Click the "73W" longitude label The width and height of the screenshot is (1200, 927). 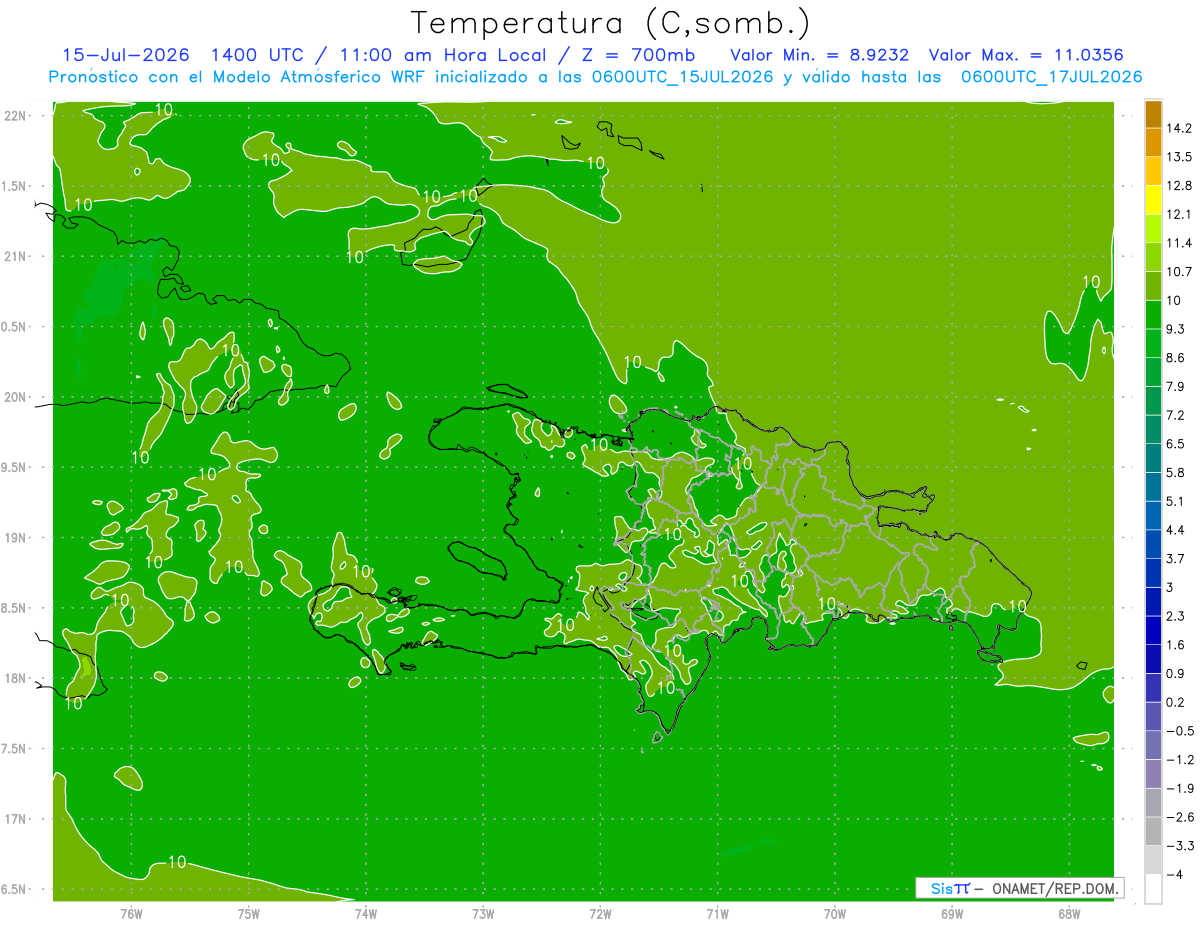483,914
